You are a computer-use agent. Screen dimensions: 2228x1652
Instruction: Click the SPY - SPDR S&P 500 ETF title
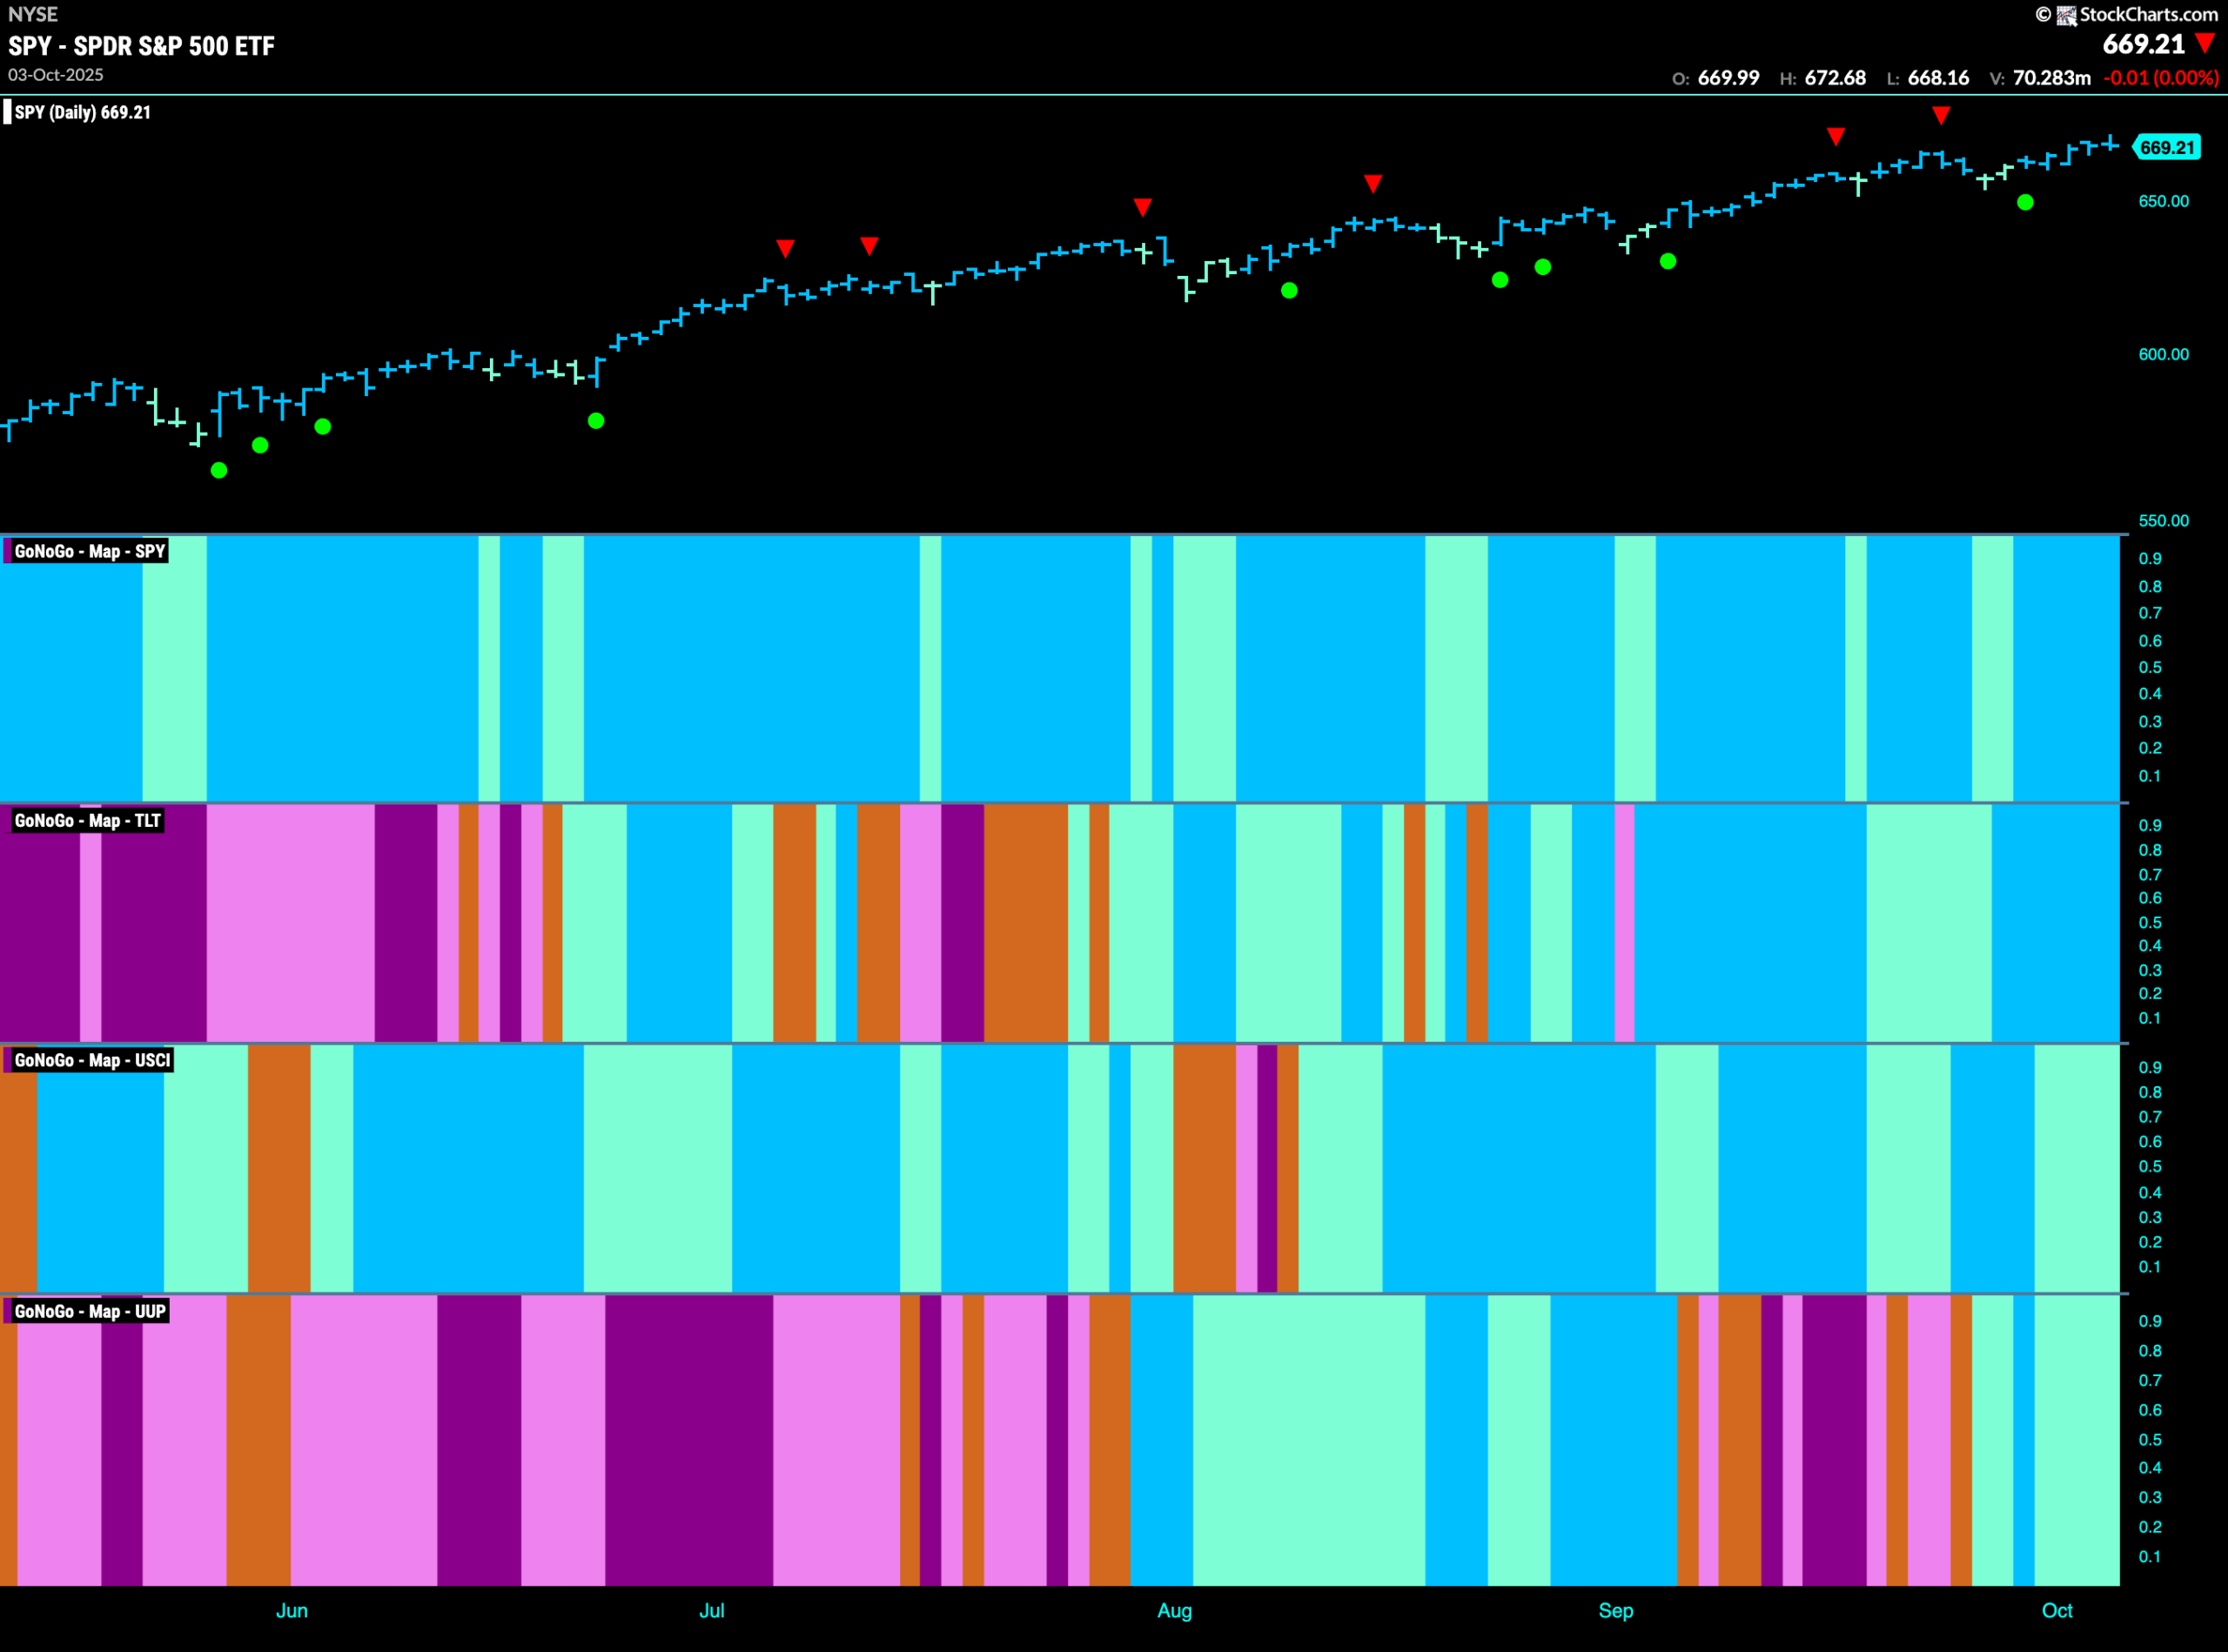coord(142,46)
